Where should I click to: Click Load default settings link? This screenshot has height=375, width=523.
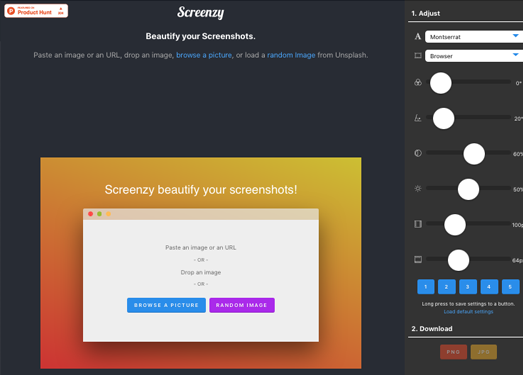tap(468, 312)
